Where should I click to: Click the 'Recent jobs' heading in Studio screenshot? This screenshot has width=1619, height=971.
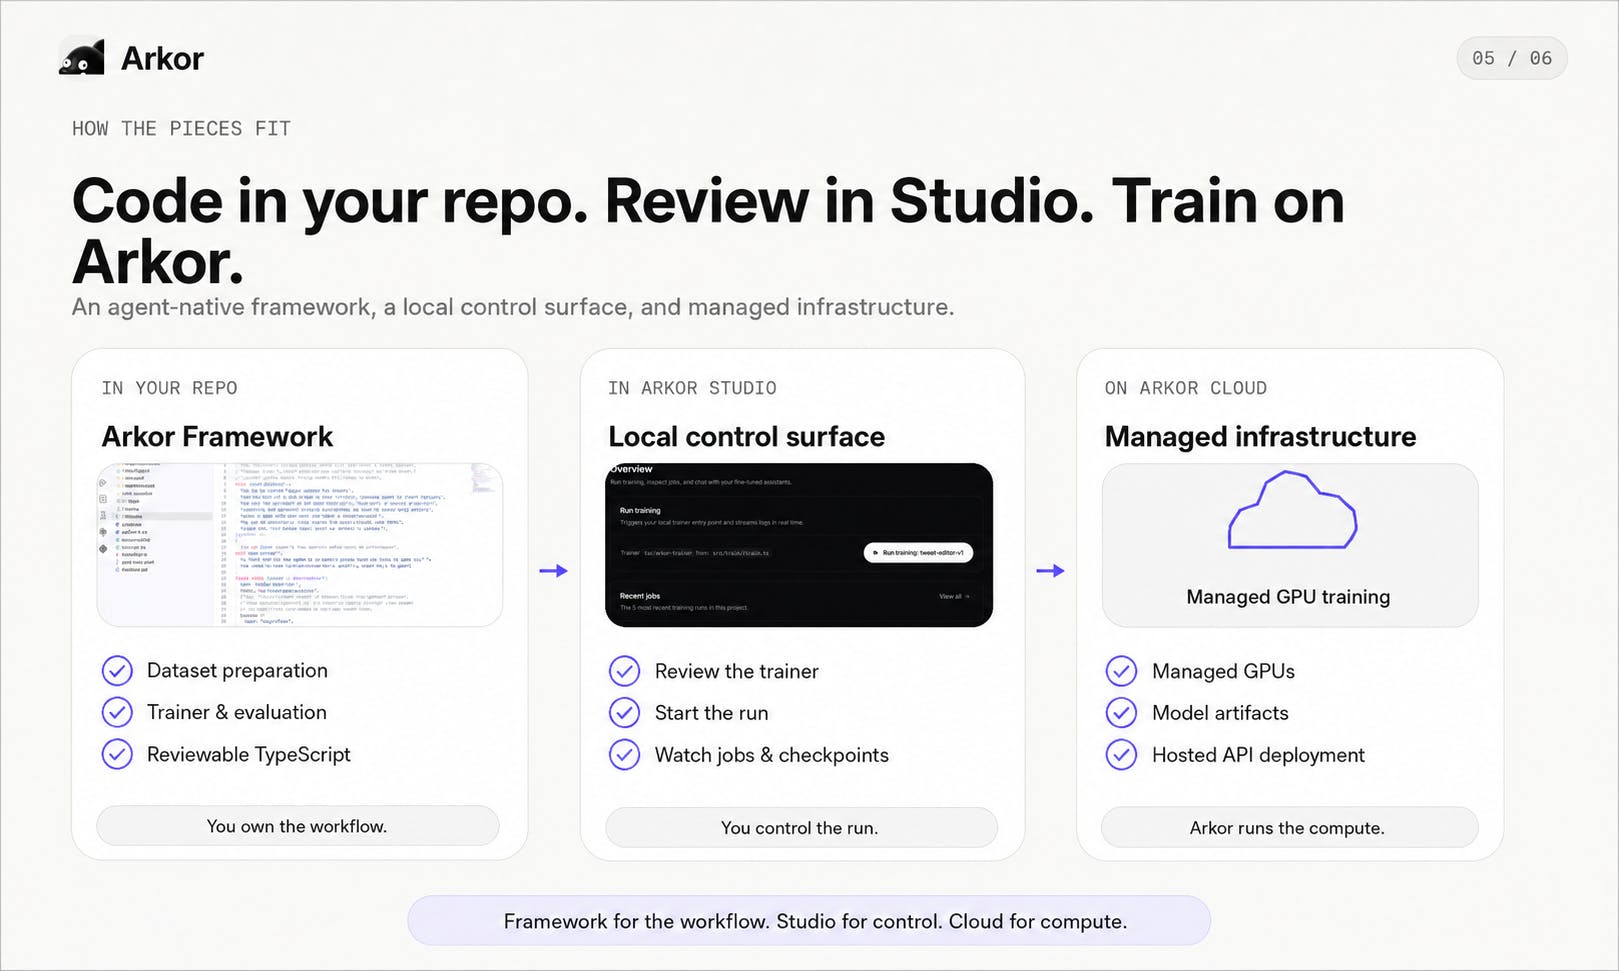tap(640, 596)
